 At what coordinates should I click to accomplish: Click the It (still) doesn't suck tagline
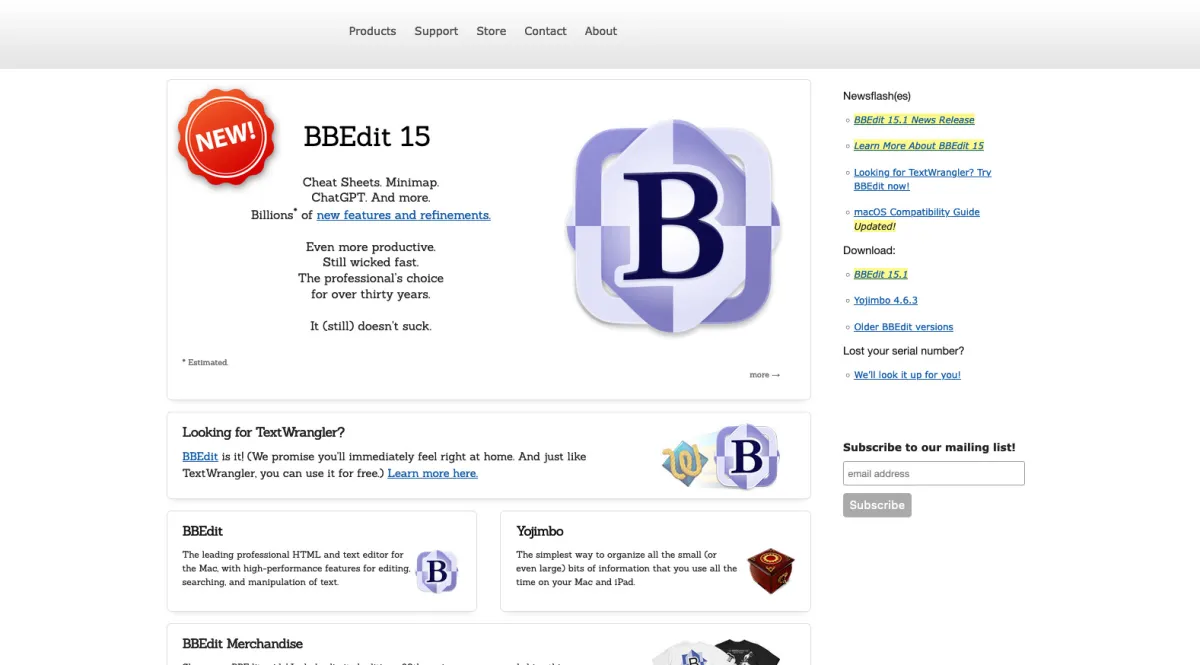(371, 326)
